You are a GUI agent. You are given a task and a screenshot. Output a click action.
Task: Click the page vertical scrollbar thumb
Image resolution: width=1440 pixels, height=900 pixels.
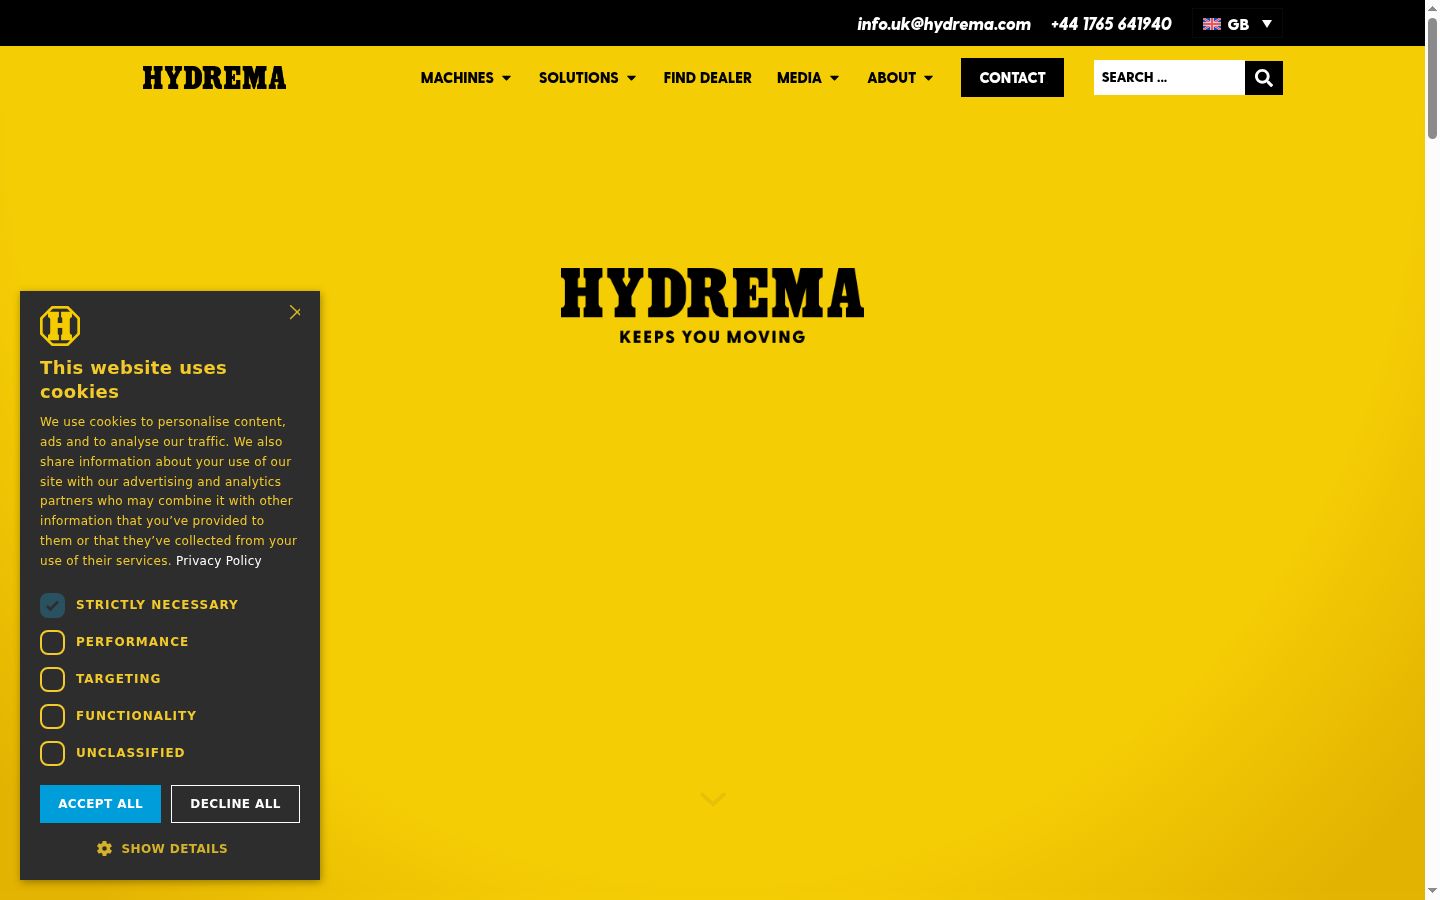click(1432, 77)
